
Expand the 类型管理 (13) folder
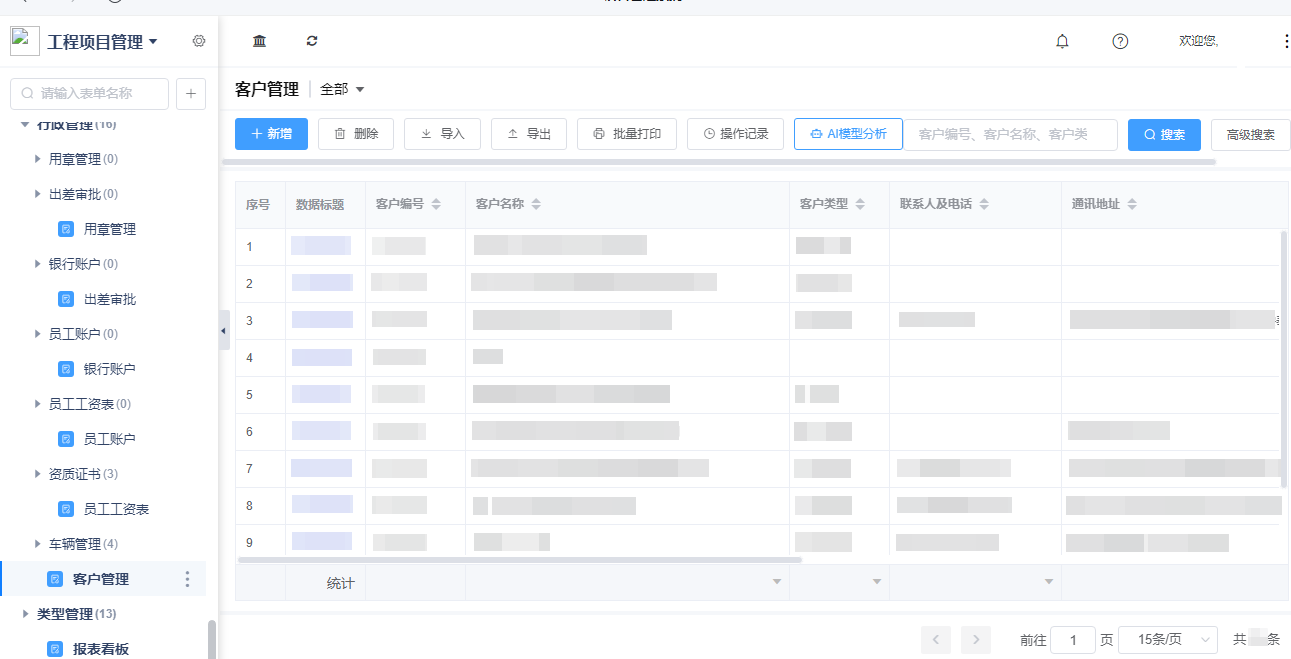click(x=25, y=614)
